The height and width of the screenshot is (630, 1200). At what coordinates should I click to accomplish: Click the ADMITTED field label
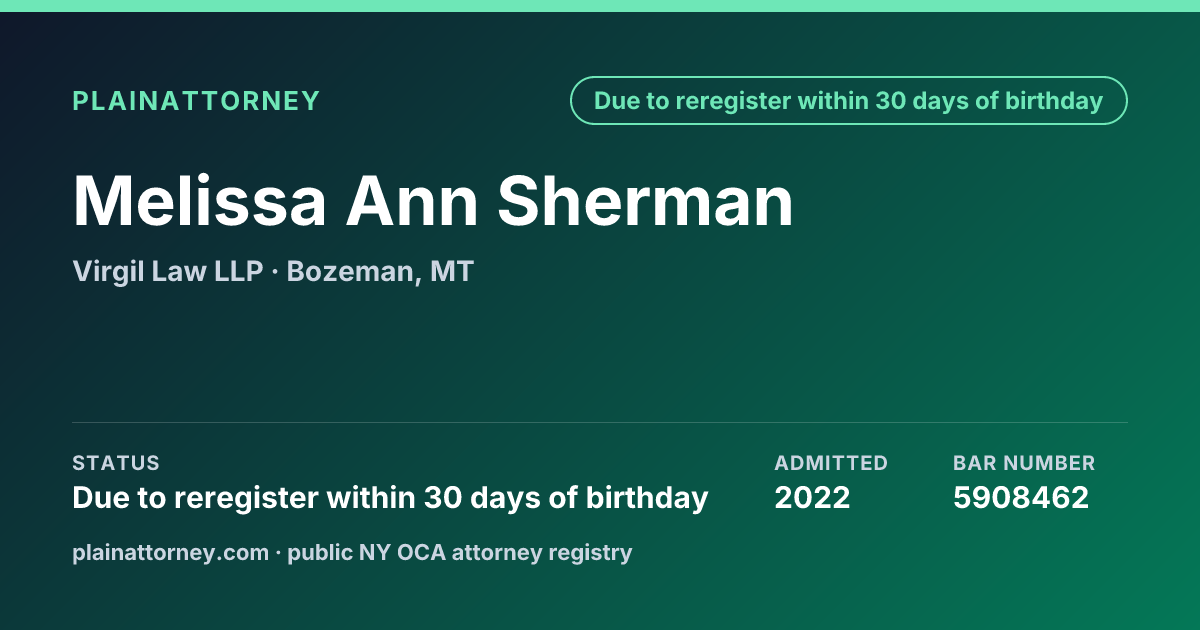[x=831, y=463]
